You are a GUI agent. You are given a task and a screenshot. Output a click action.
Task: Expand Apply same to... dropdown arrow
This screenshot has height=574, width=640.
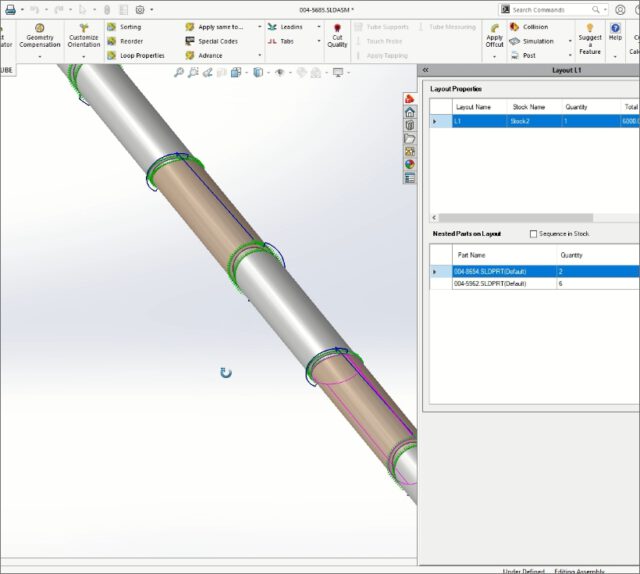coord(260,27)
